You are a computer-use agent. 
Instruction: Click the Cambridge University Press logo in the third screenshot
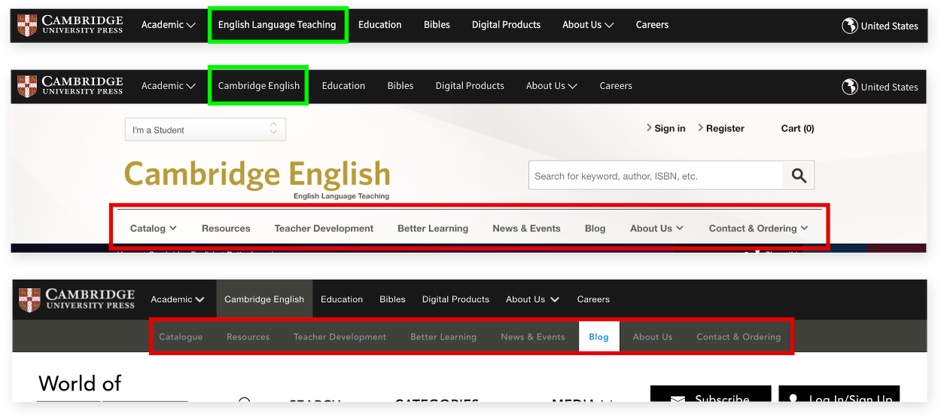click(x=77, y=299)
